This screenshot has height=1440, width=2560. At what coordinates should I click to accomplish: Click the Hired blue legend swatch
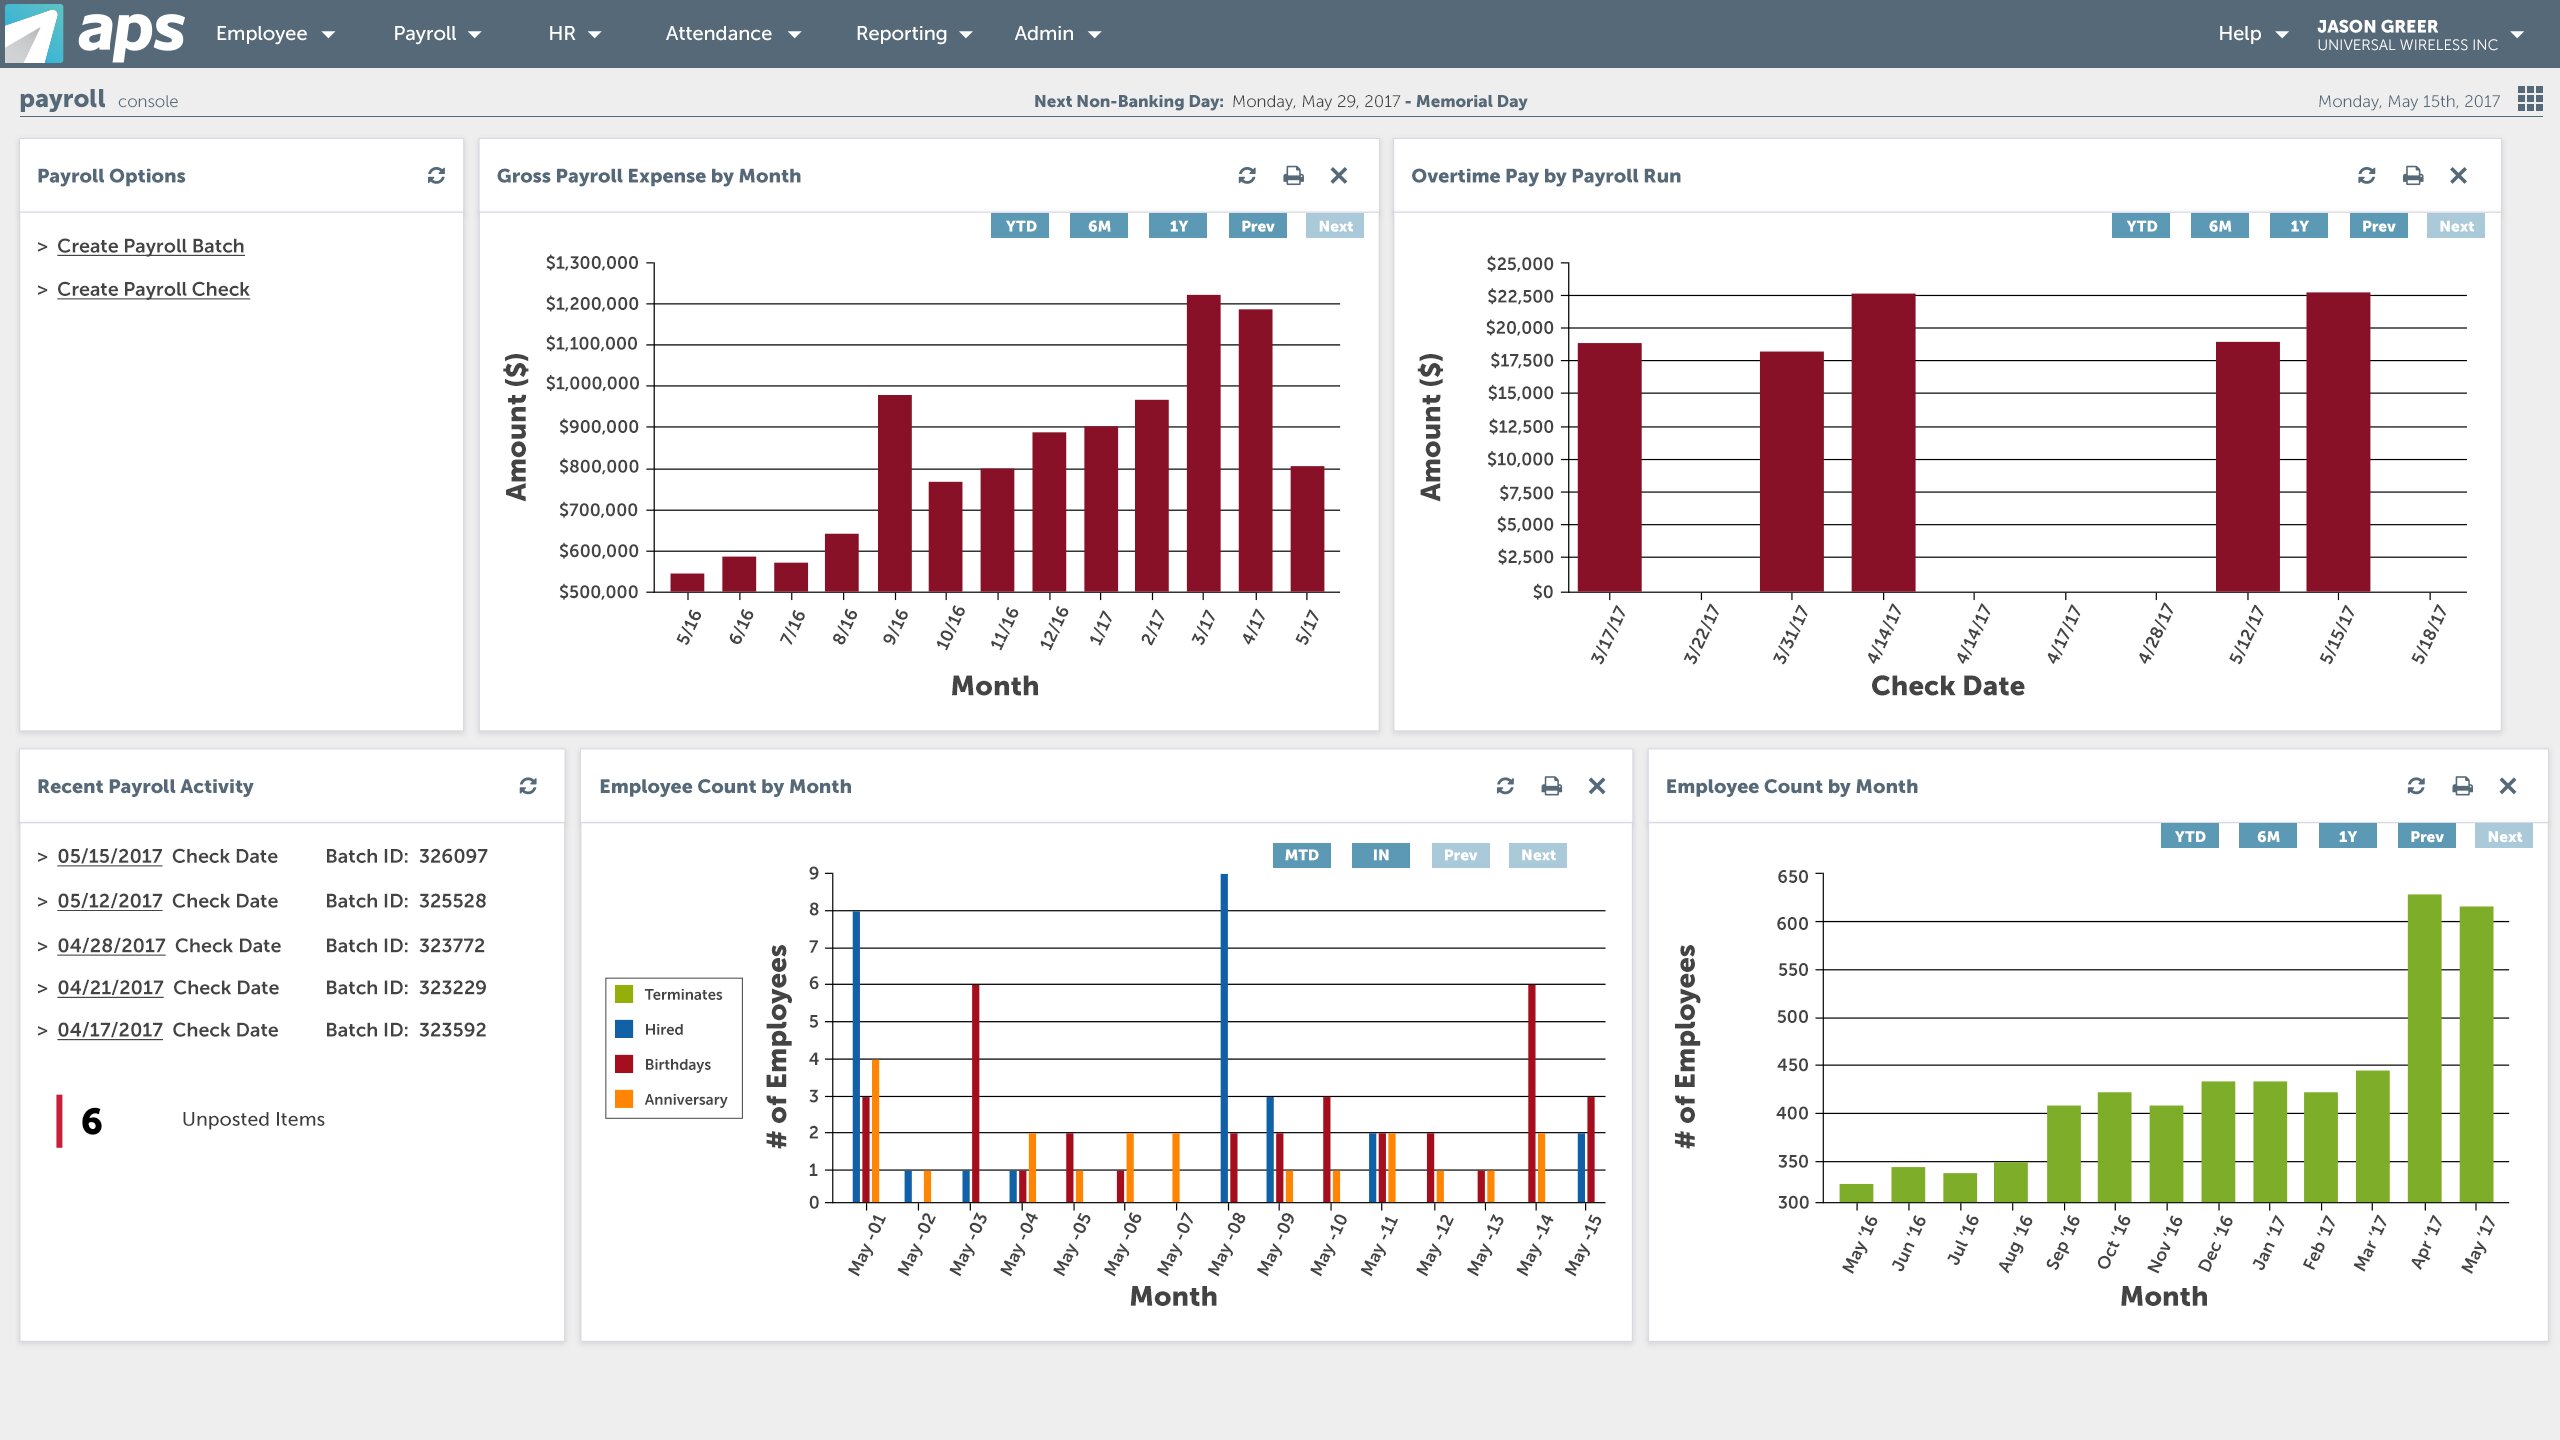(x=624, y=1029)
